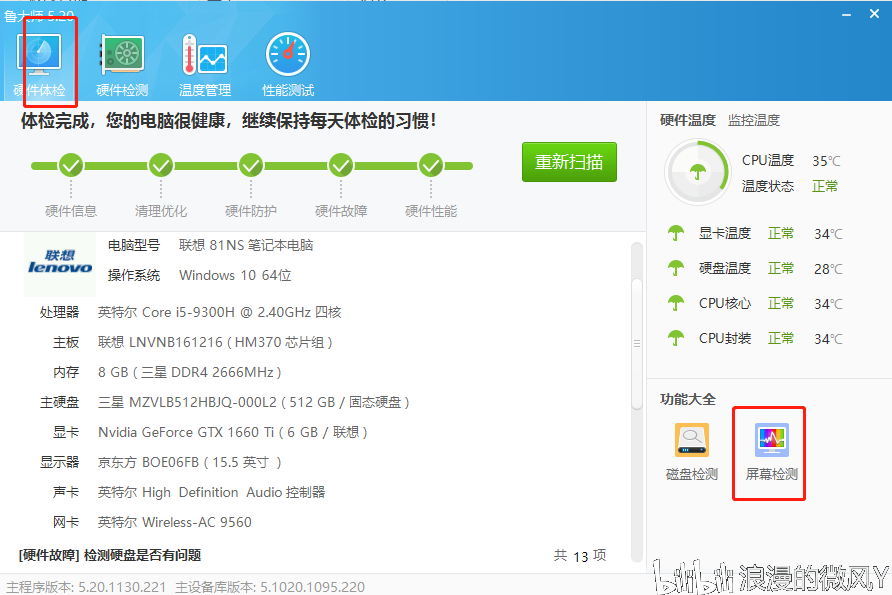This screenshot has width=892, height=595.
Task: Click the hardware list vertical scrollbar
Action: pos(637,342)
